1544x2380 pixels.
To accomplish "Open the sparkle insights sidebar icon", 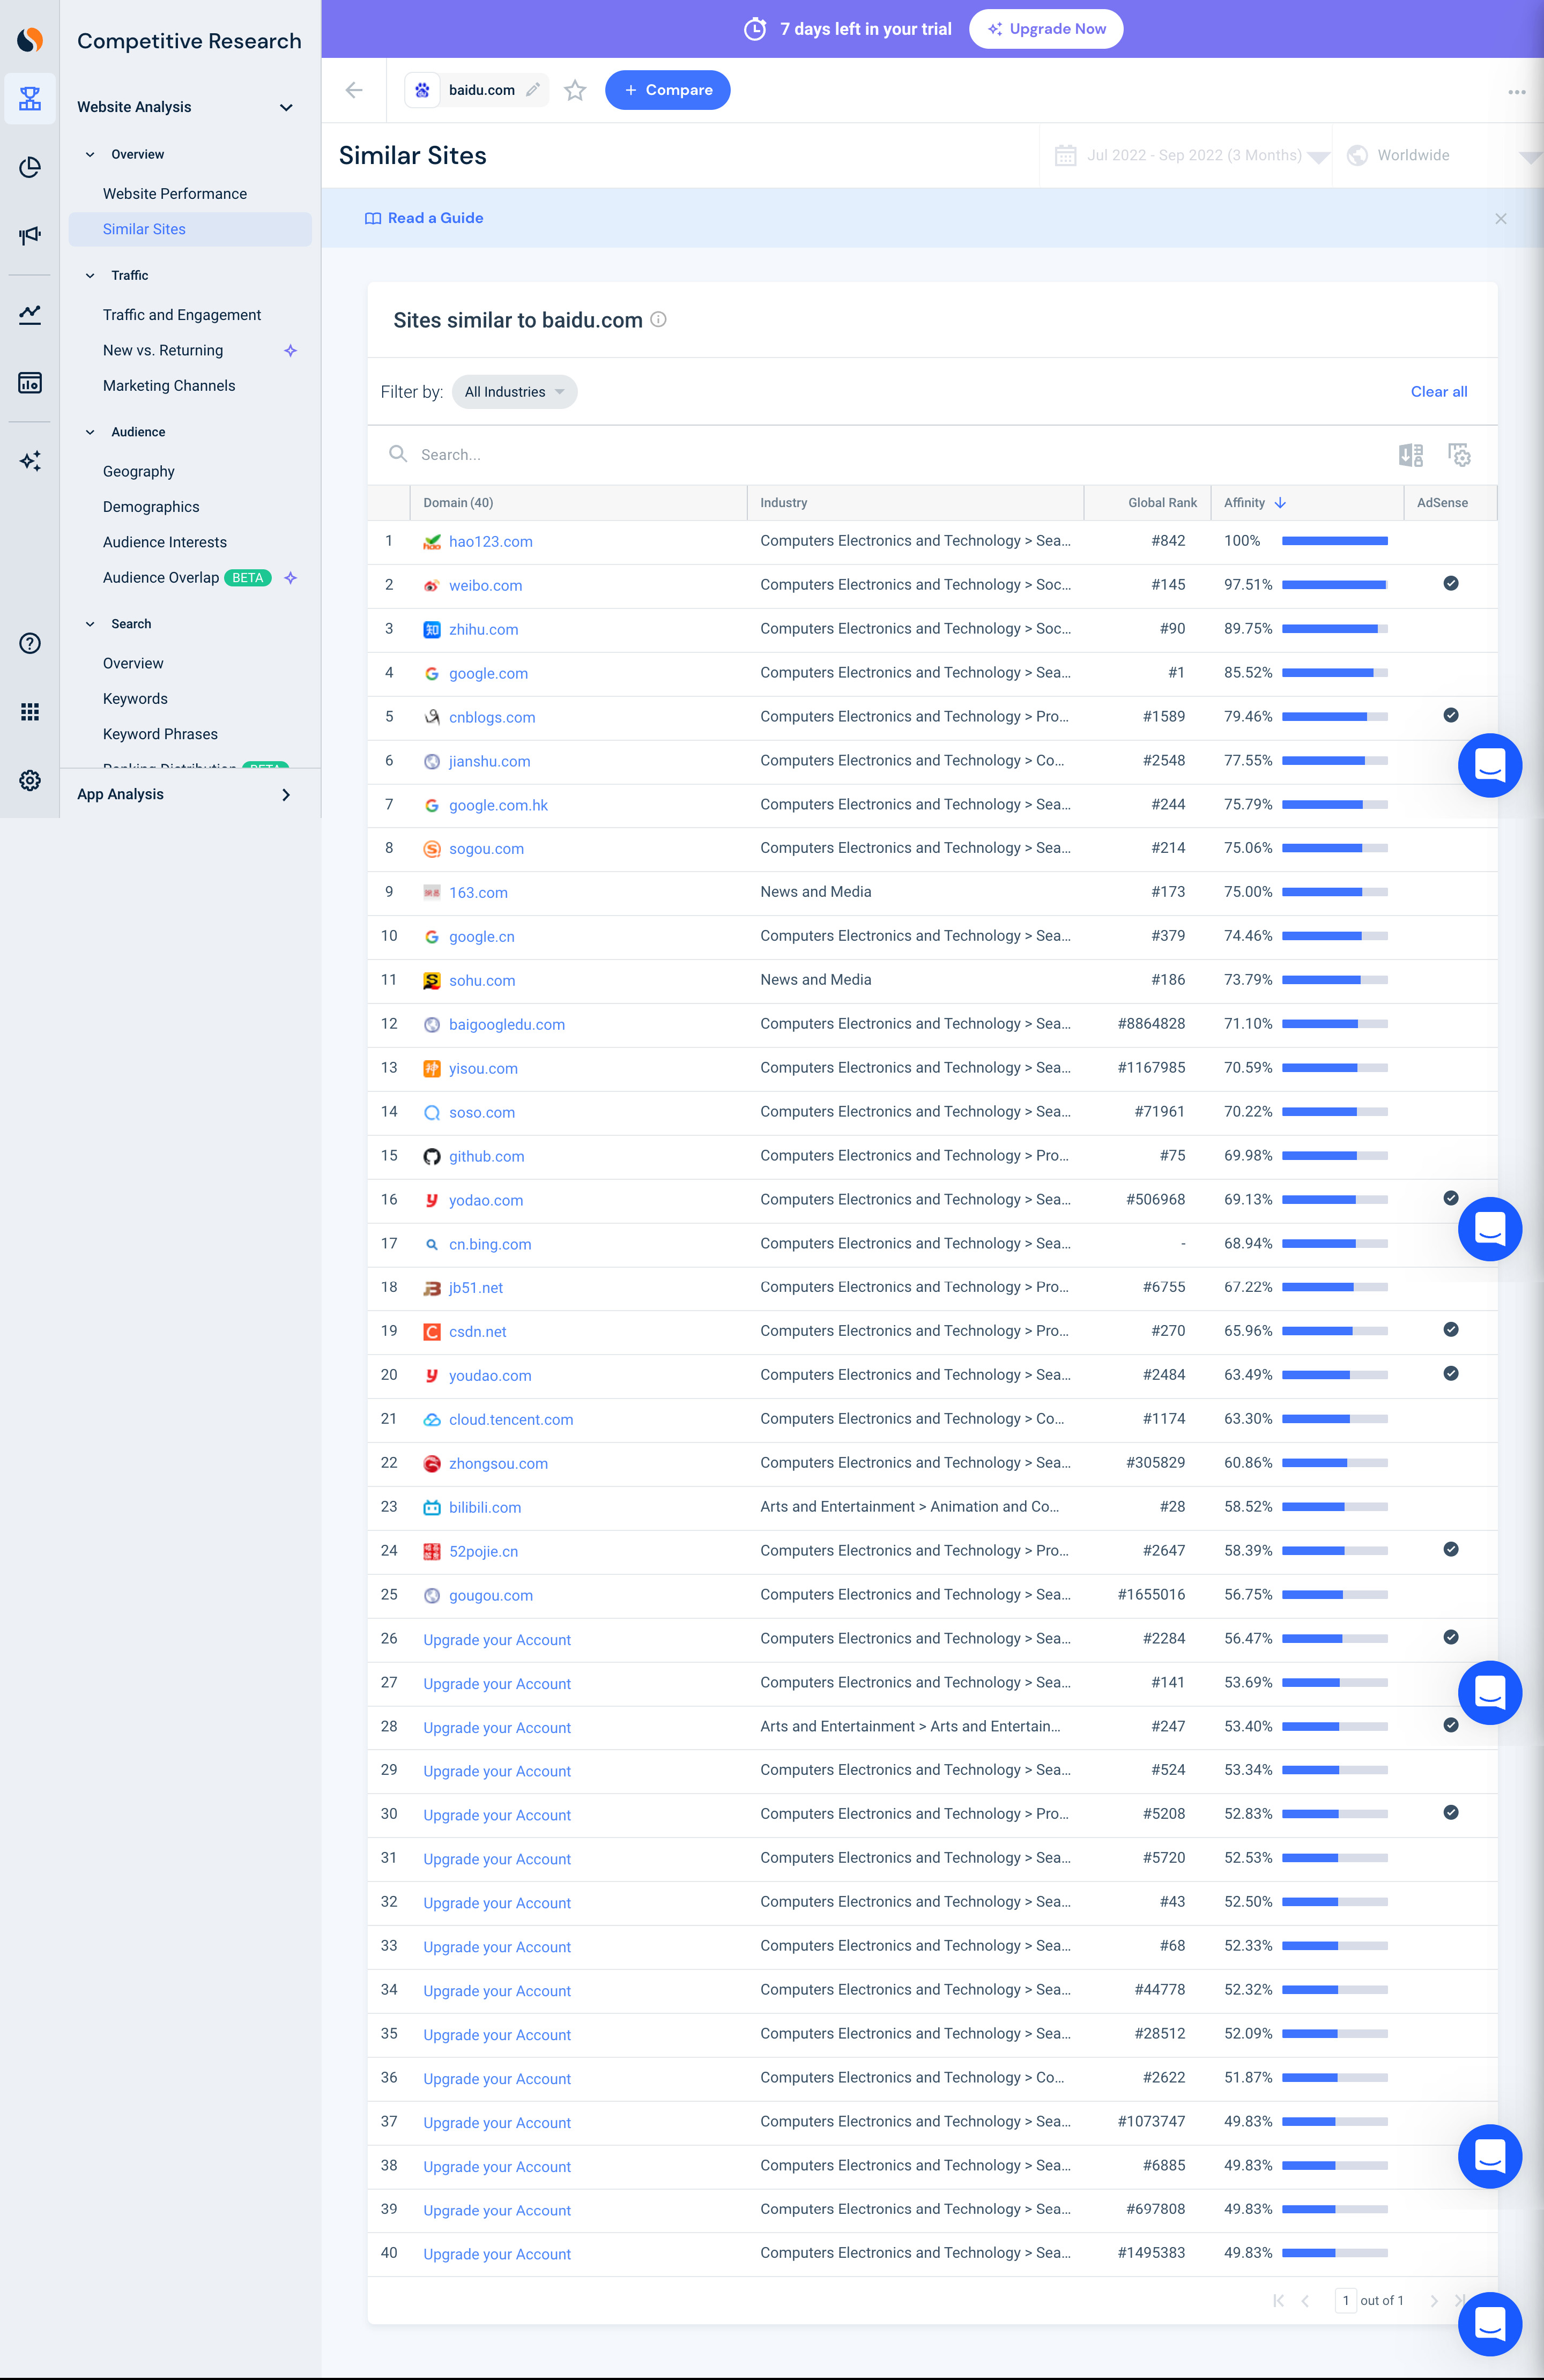I will point(30,460).
